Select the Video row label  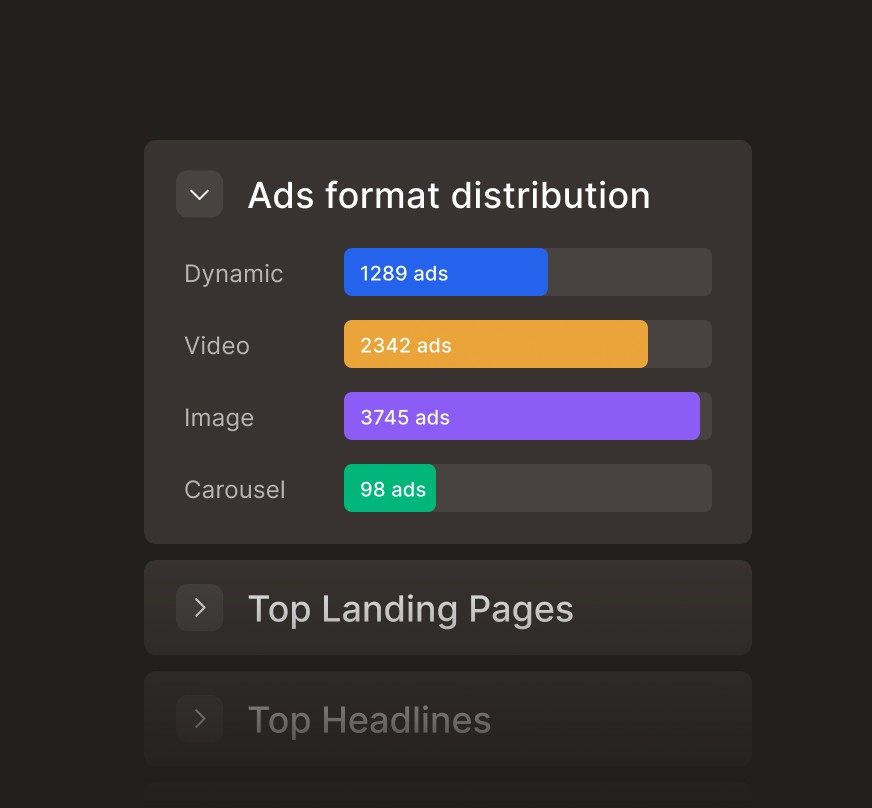coord(217,345)
